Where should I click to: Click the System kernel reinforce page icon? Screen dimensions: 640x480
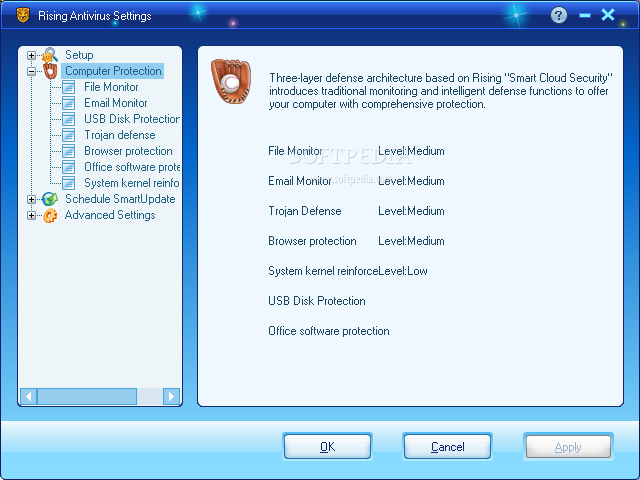69,183
